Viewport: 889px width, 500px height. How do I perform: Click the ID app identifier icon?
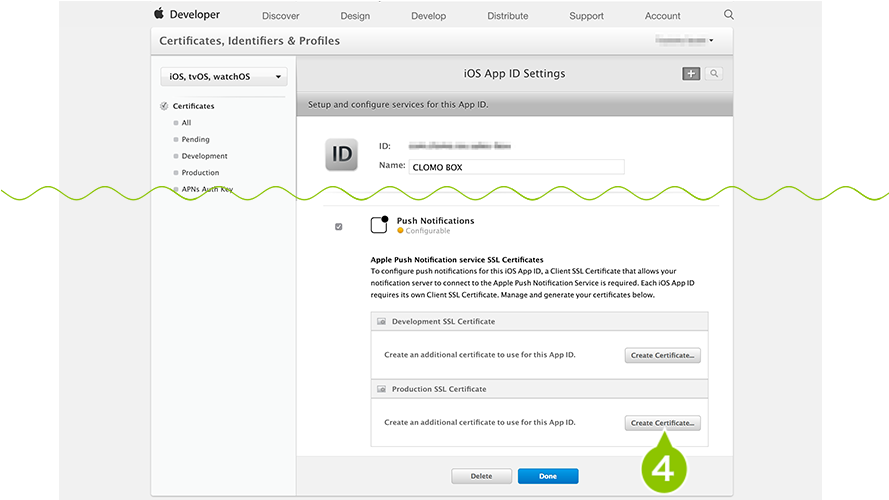tap(341, 154)
